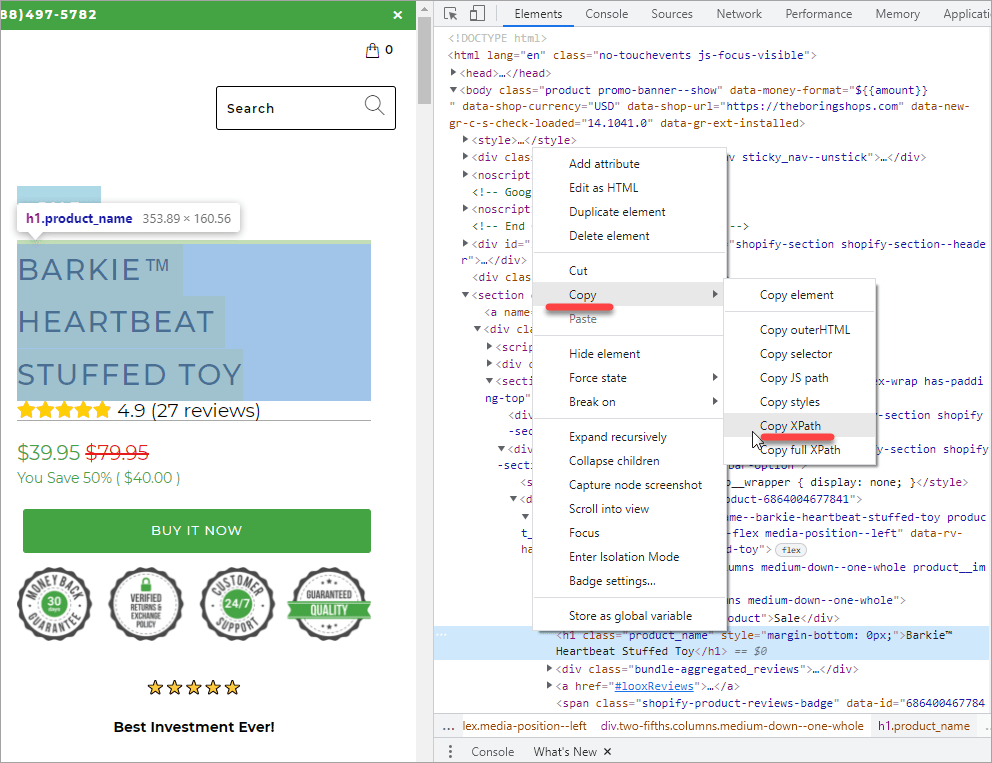Select Copy JS path
Viewport: 992px width, 763px height.
[800, 378]
